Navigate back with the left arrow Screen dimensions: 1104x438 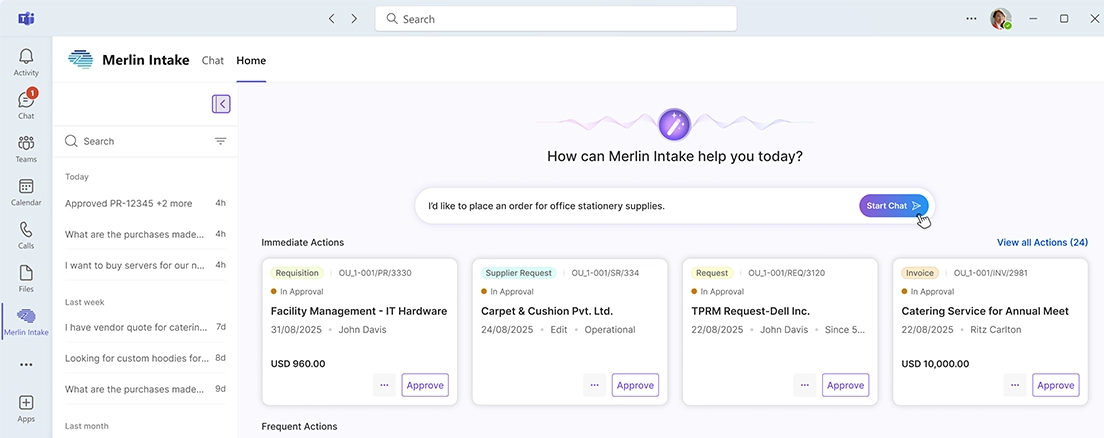(x=332, y=19)
